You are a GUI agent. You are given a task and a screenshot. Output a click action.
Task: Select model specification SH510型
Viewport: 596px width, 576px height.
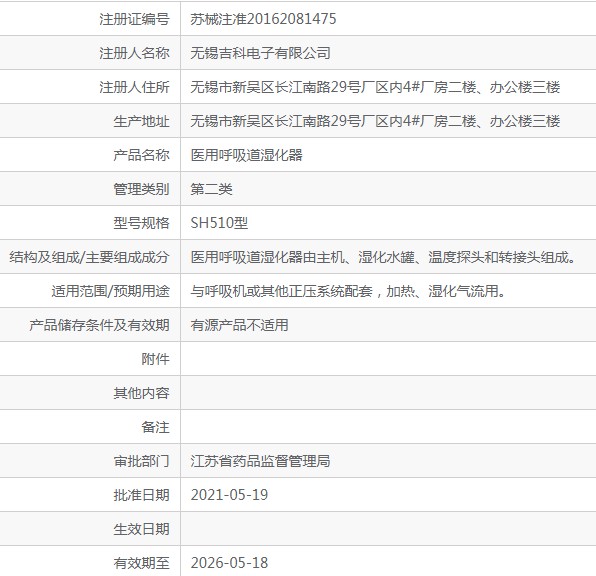(x=219, y=223)
